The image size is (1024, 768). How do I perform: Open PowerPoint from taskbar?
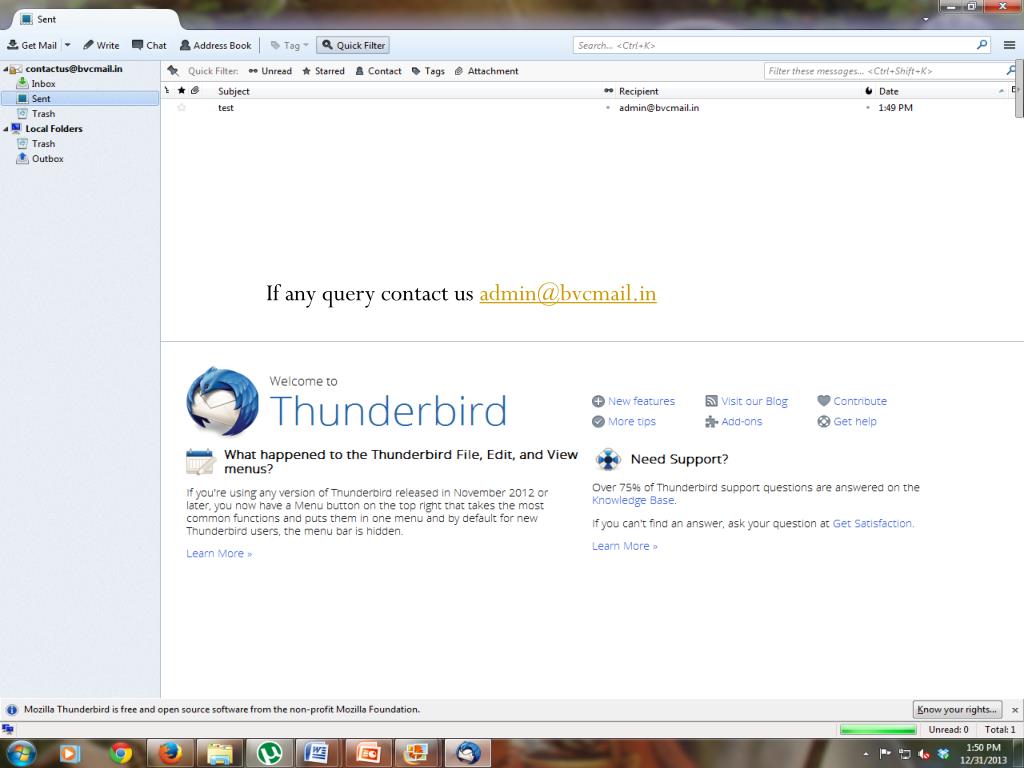368,754
